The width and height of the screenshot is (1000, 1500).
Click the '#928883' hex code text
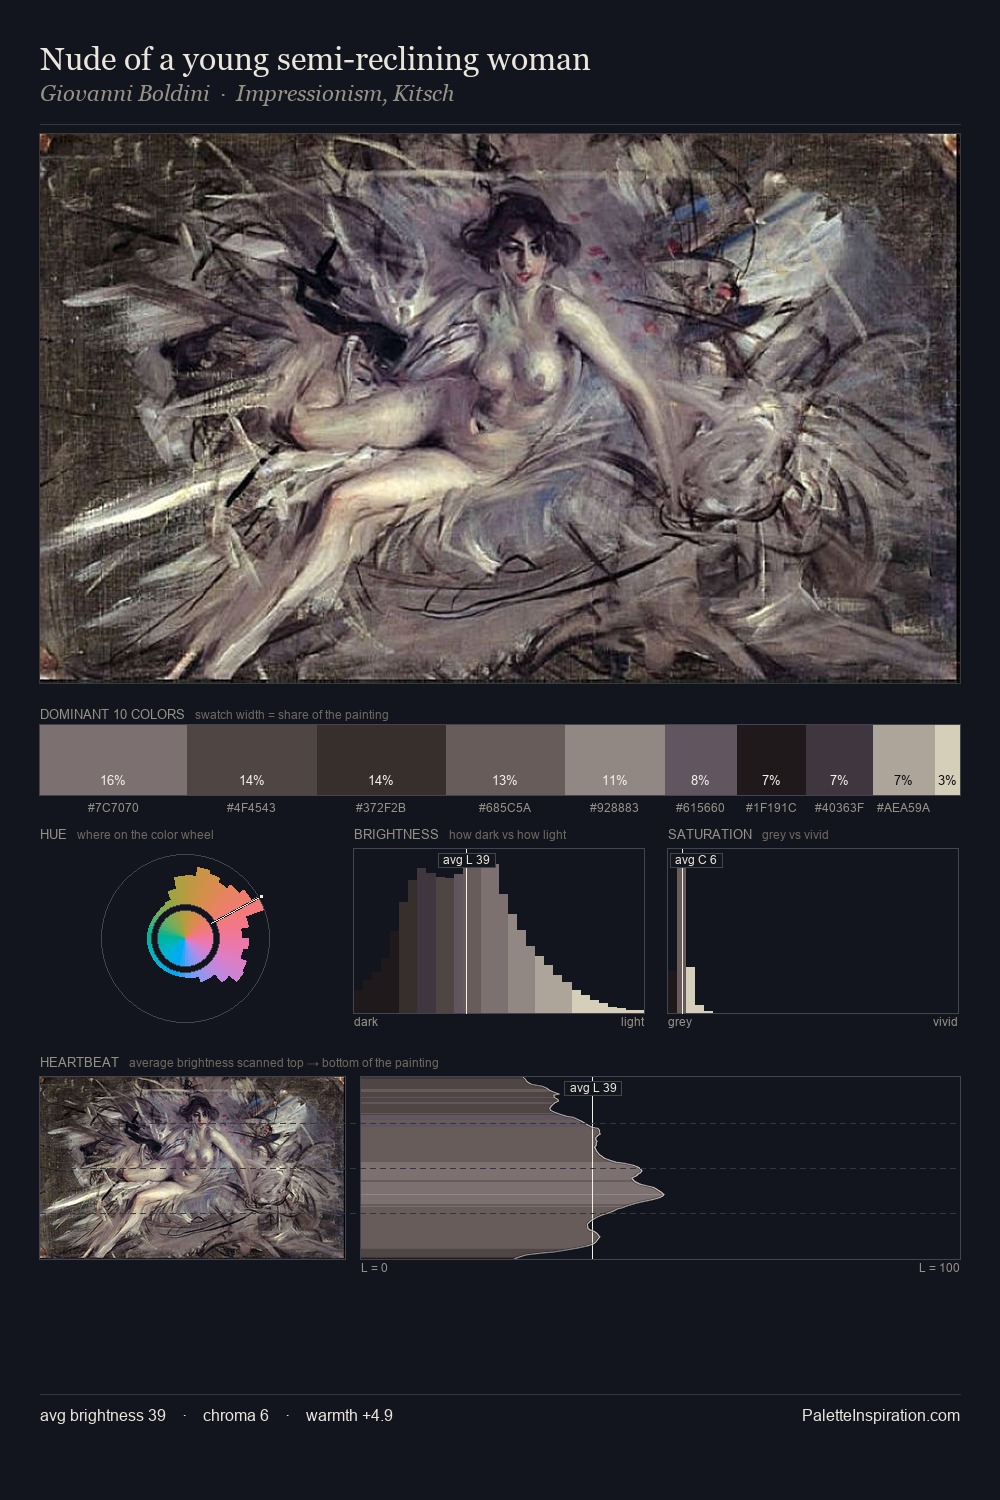click(x=615, y=808)
